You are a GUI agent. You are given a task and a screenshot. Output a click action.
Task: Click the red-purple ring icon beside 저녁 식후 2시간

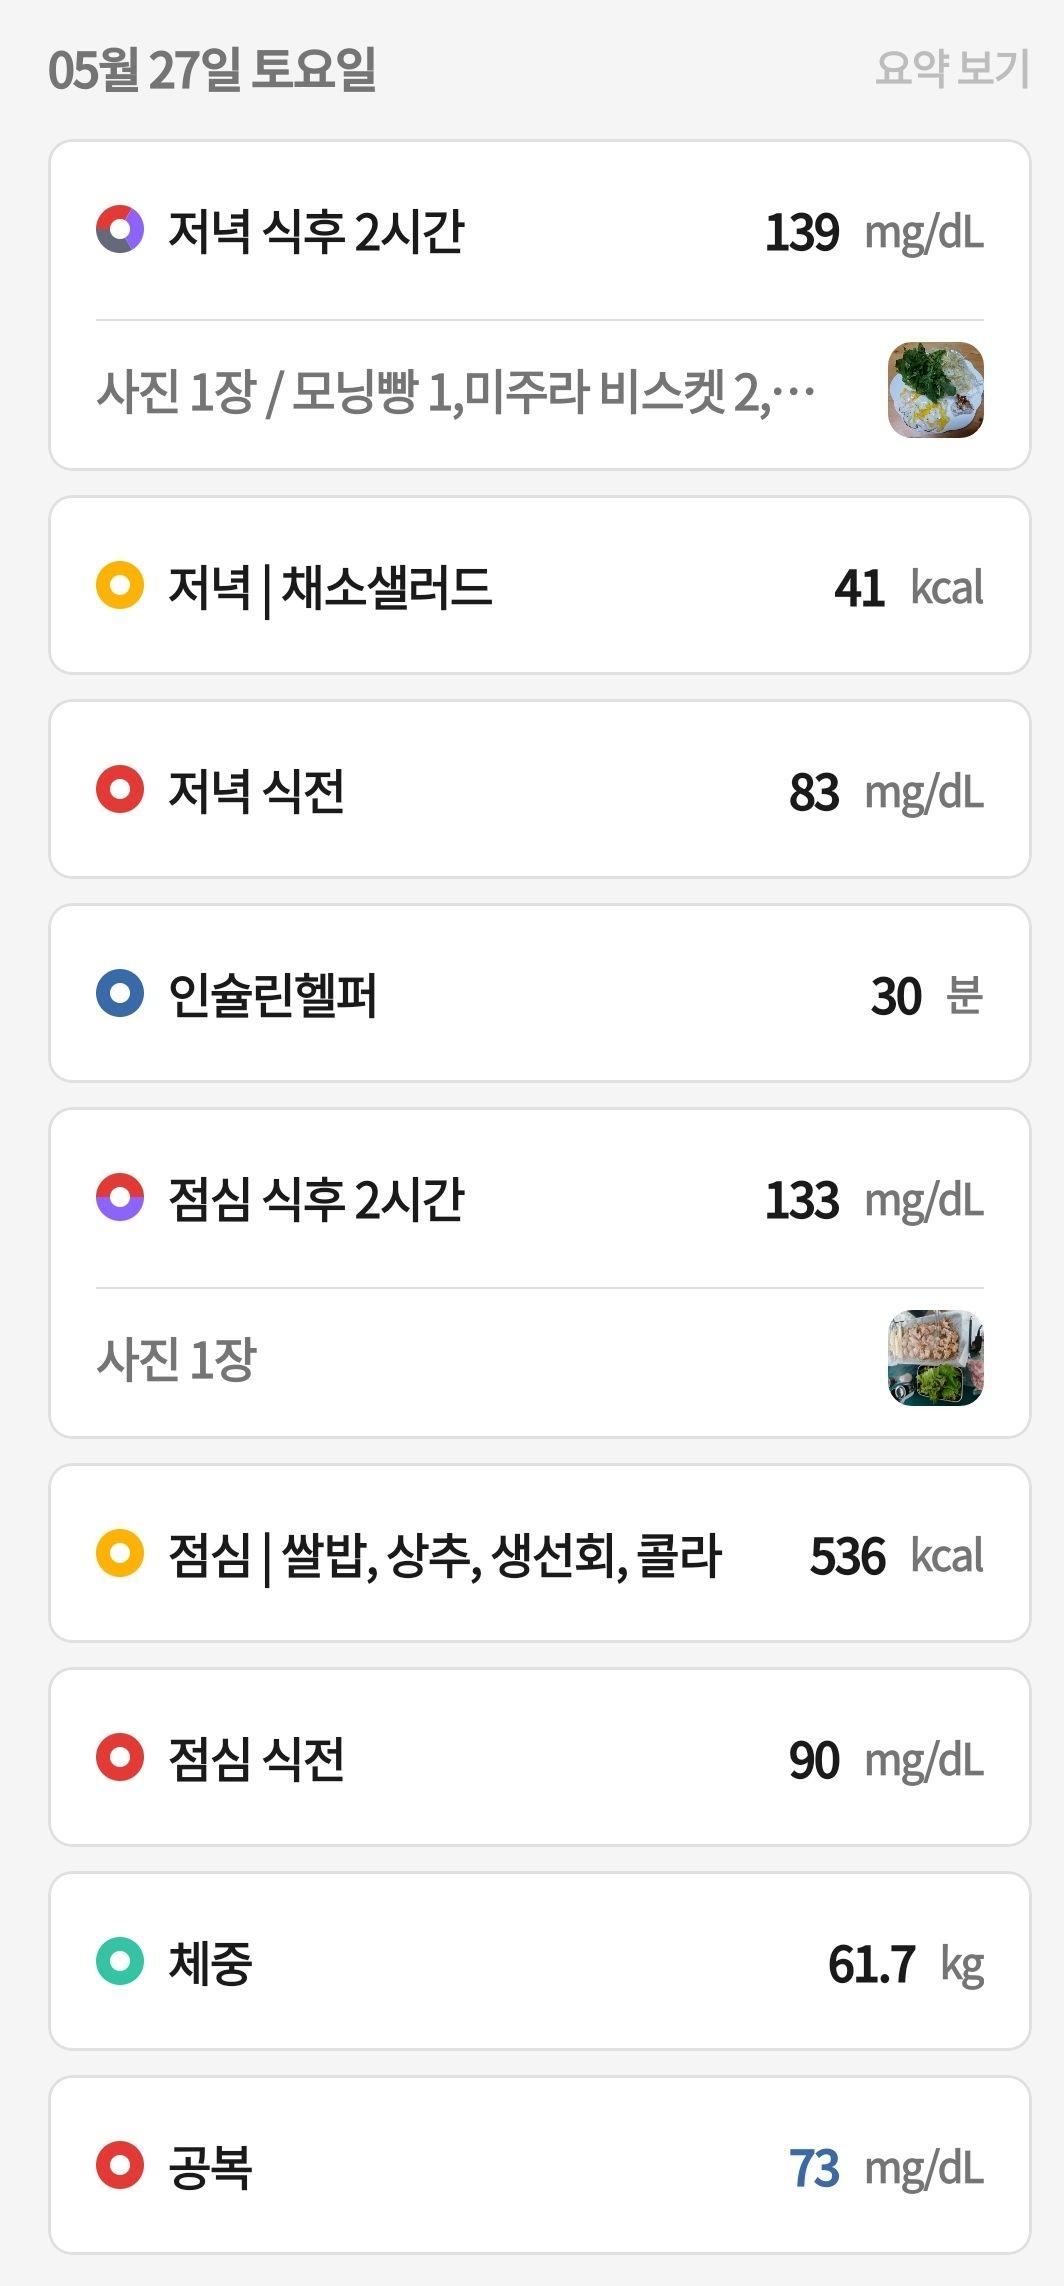[x=120, y=230]
